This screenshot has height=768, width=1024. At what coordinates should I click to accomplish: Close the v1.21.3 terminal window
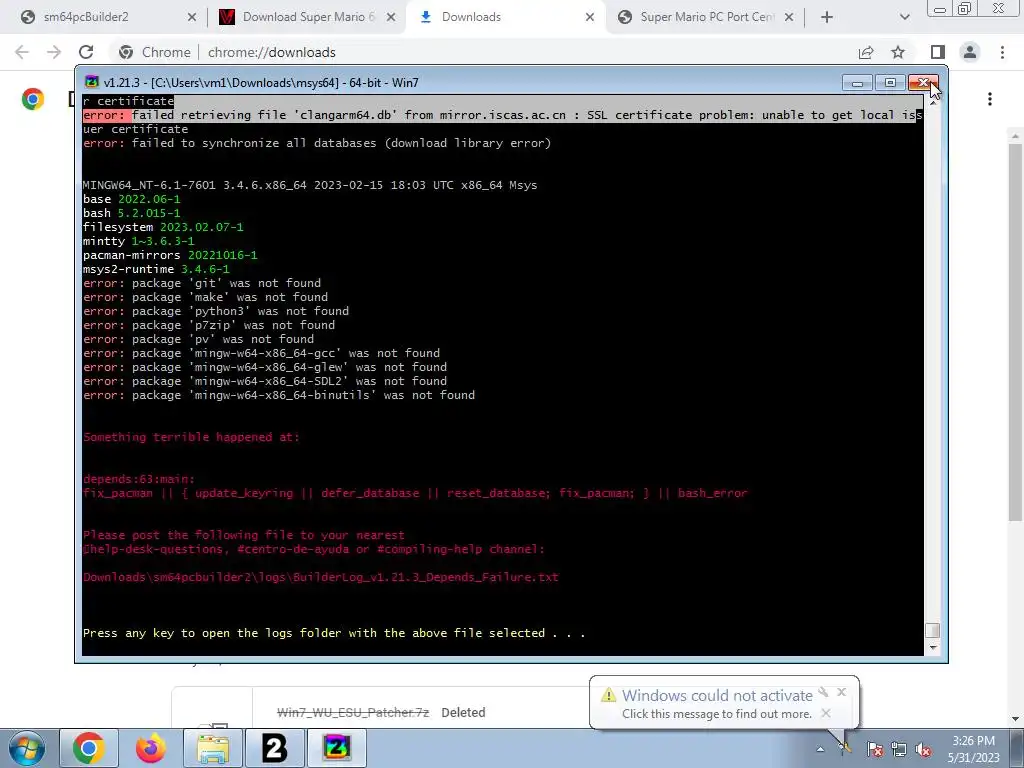click(x=923, y=83)
